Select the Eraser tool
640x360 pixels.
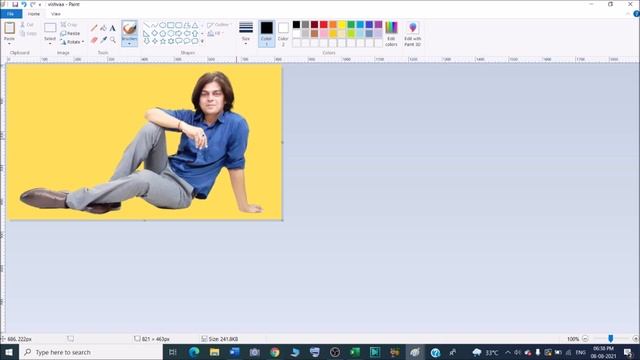(x=94, y=40)
